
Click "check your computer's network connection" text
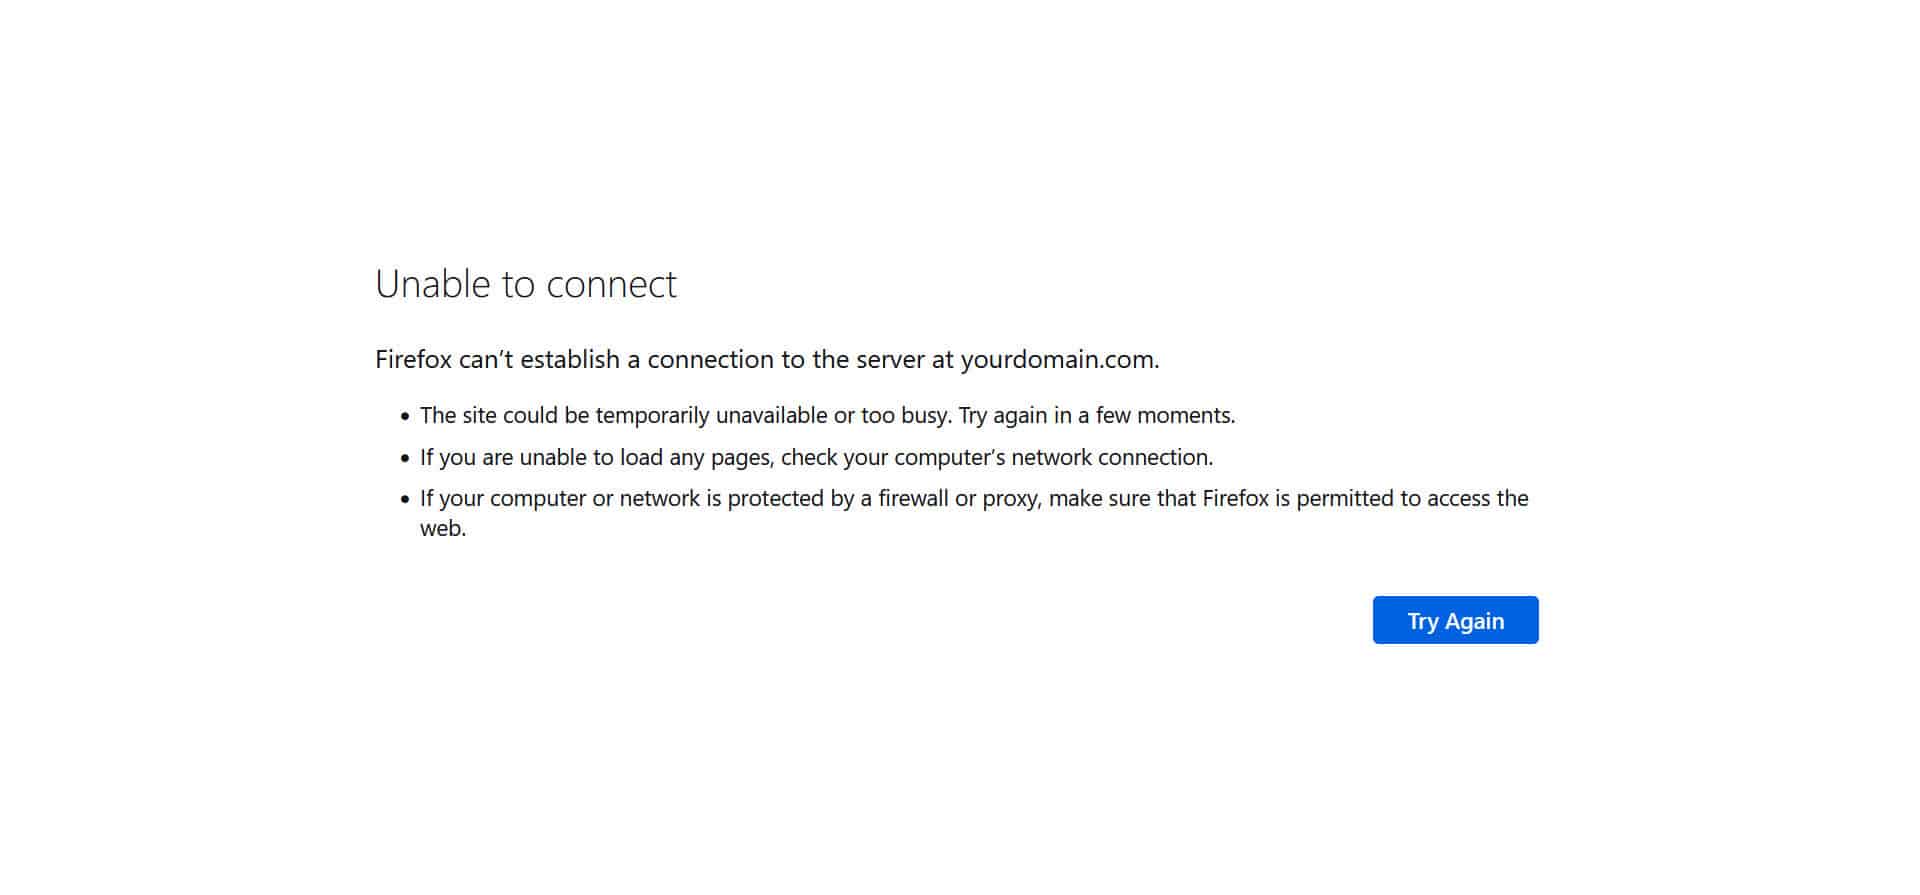point(996,458)
